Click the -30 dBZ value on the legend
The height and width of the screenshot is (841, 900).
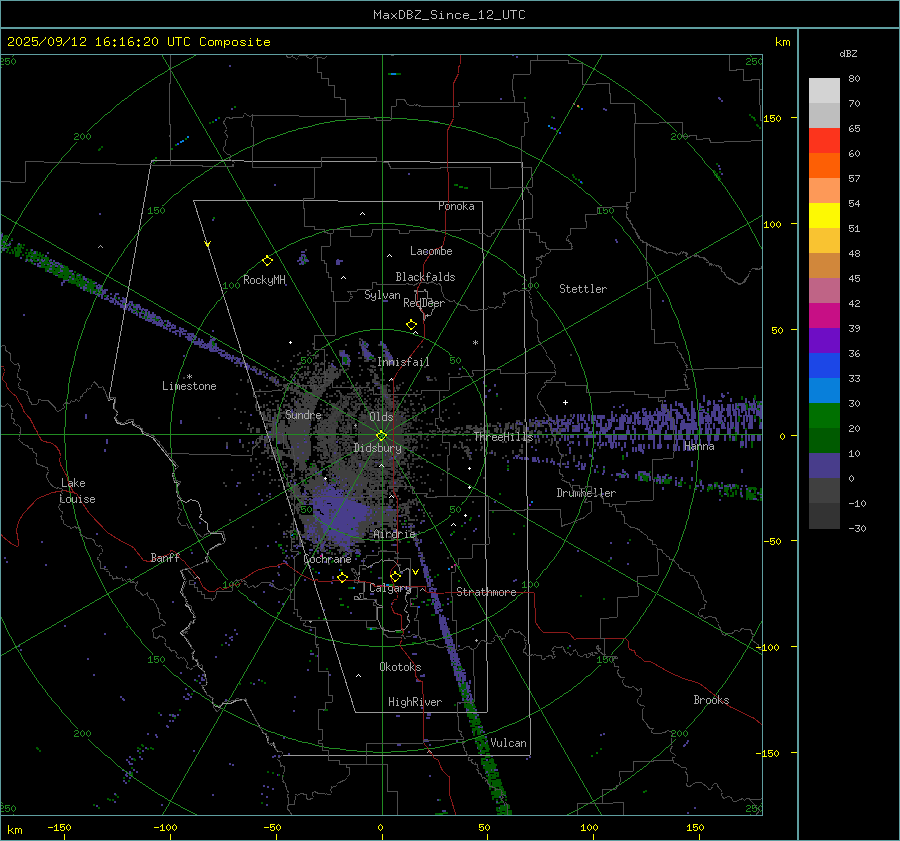pyautogui.click(x=857, y=528)
